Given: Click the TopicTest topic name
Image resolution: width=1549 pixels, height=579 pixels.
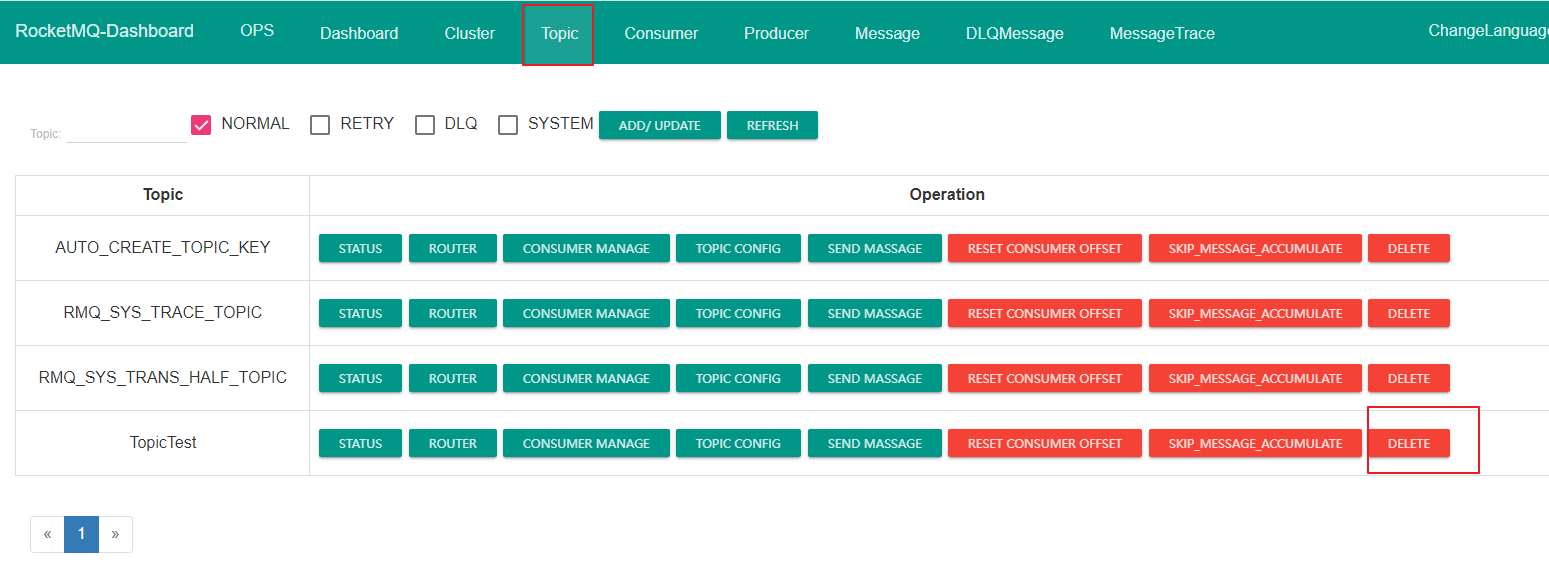Looking at the screenshot, I should pyautogui.click(x=163, y=442).
